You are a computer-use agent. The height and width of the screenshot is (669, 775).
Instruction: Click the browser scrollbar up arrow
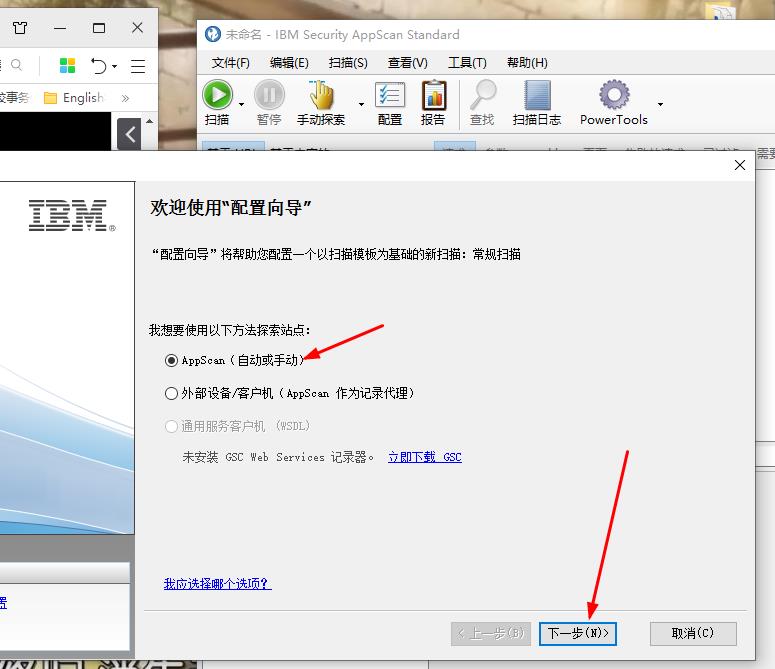coord(150,121)
